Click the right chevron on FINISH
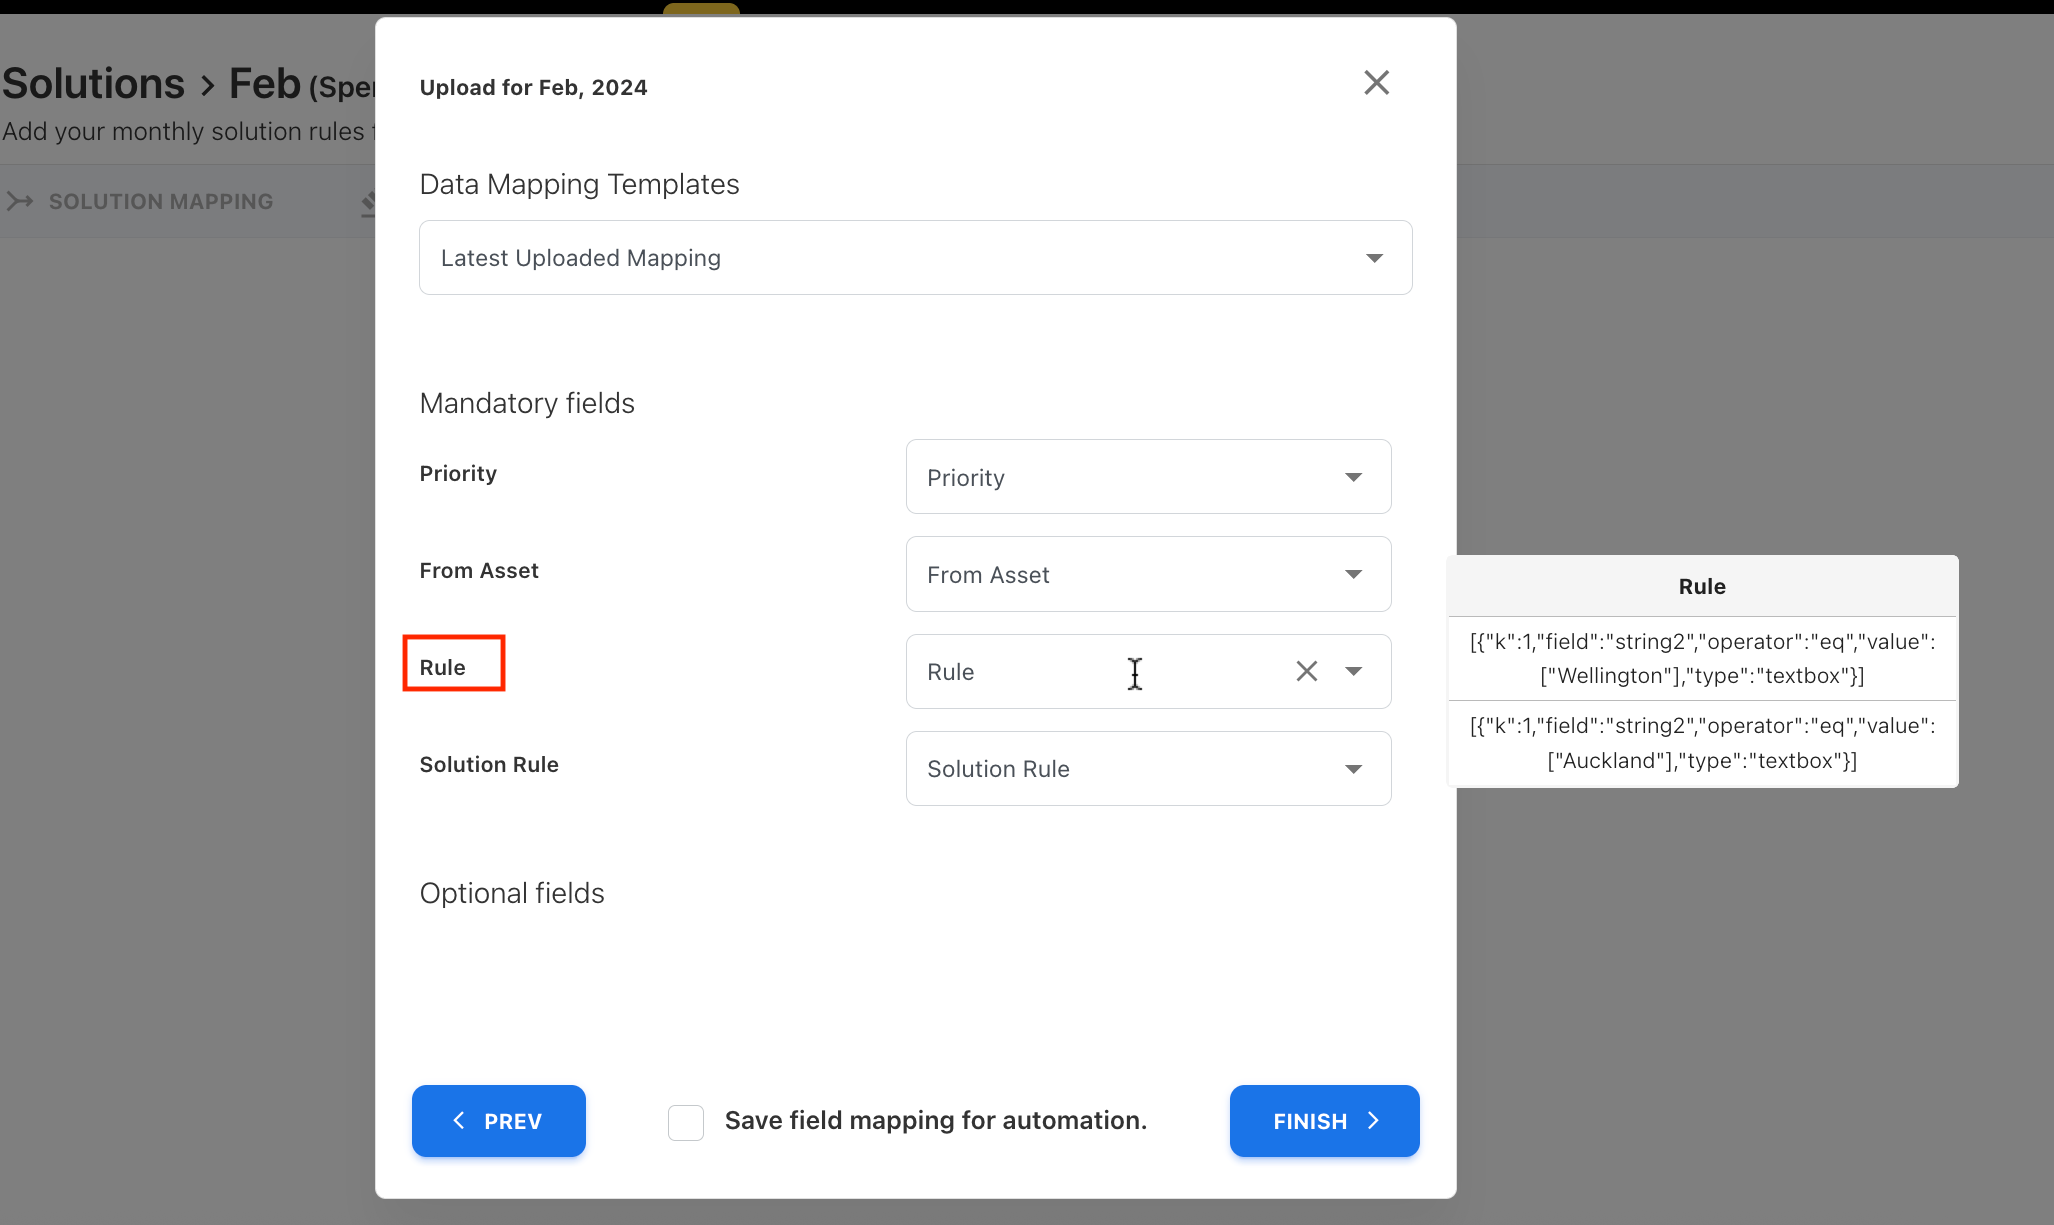Image resolution: width=2054 pixels, height=1225 pixels. 1374,1121
